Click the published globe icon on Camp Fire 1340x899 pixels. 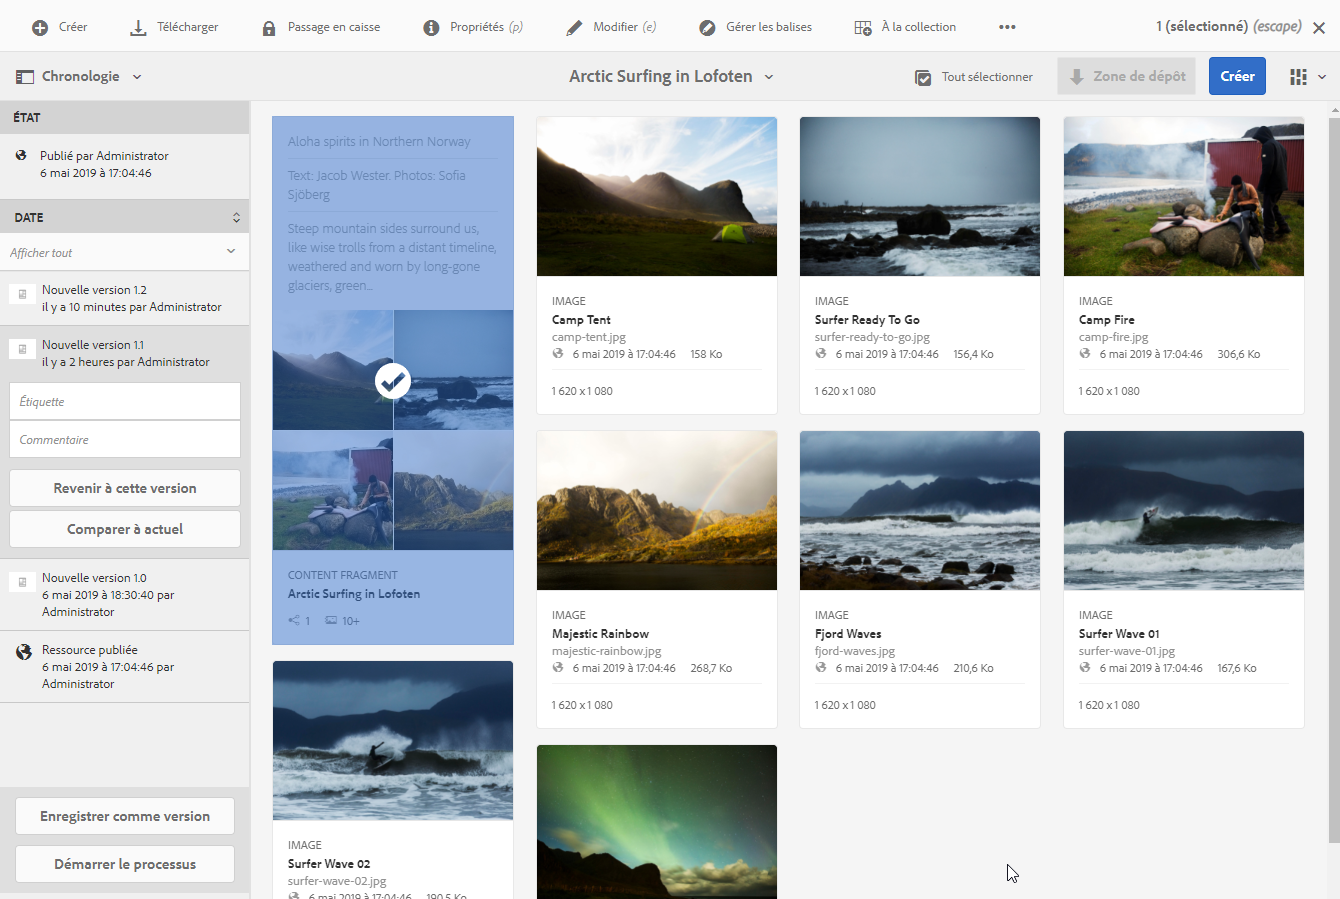(x=1085, y=354)
